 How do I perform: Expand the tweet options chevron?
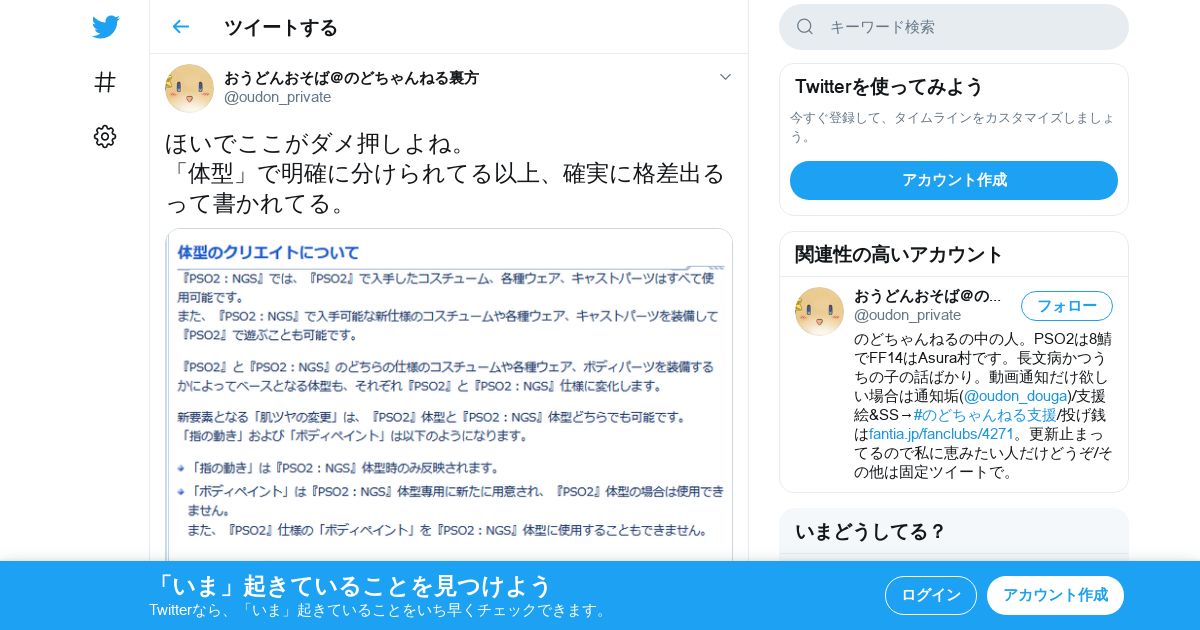coord(725,77)
